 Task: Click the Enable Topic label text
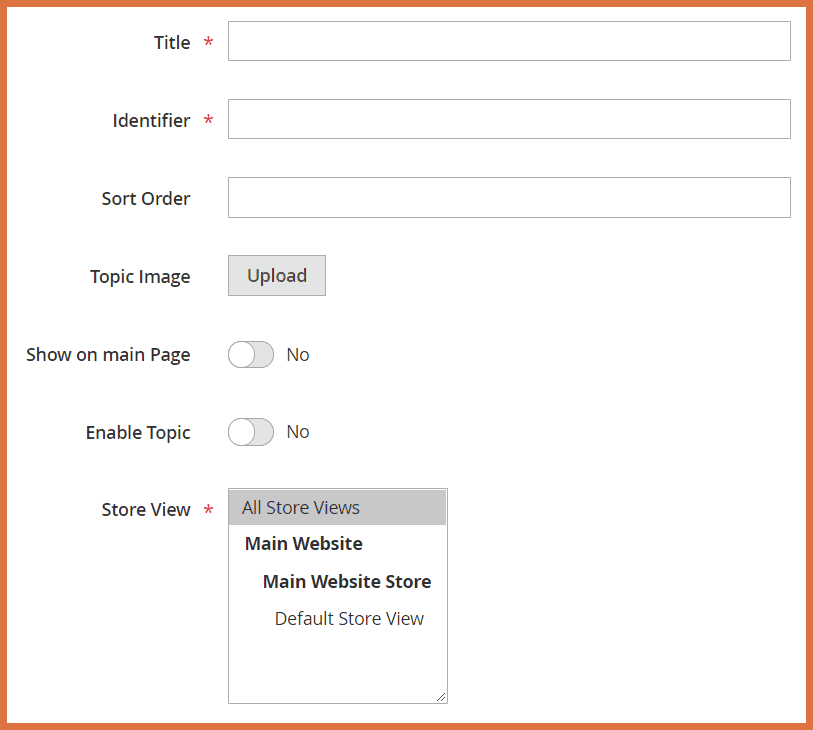(138, 433)
